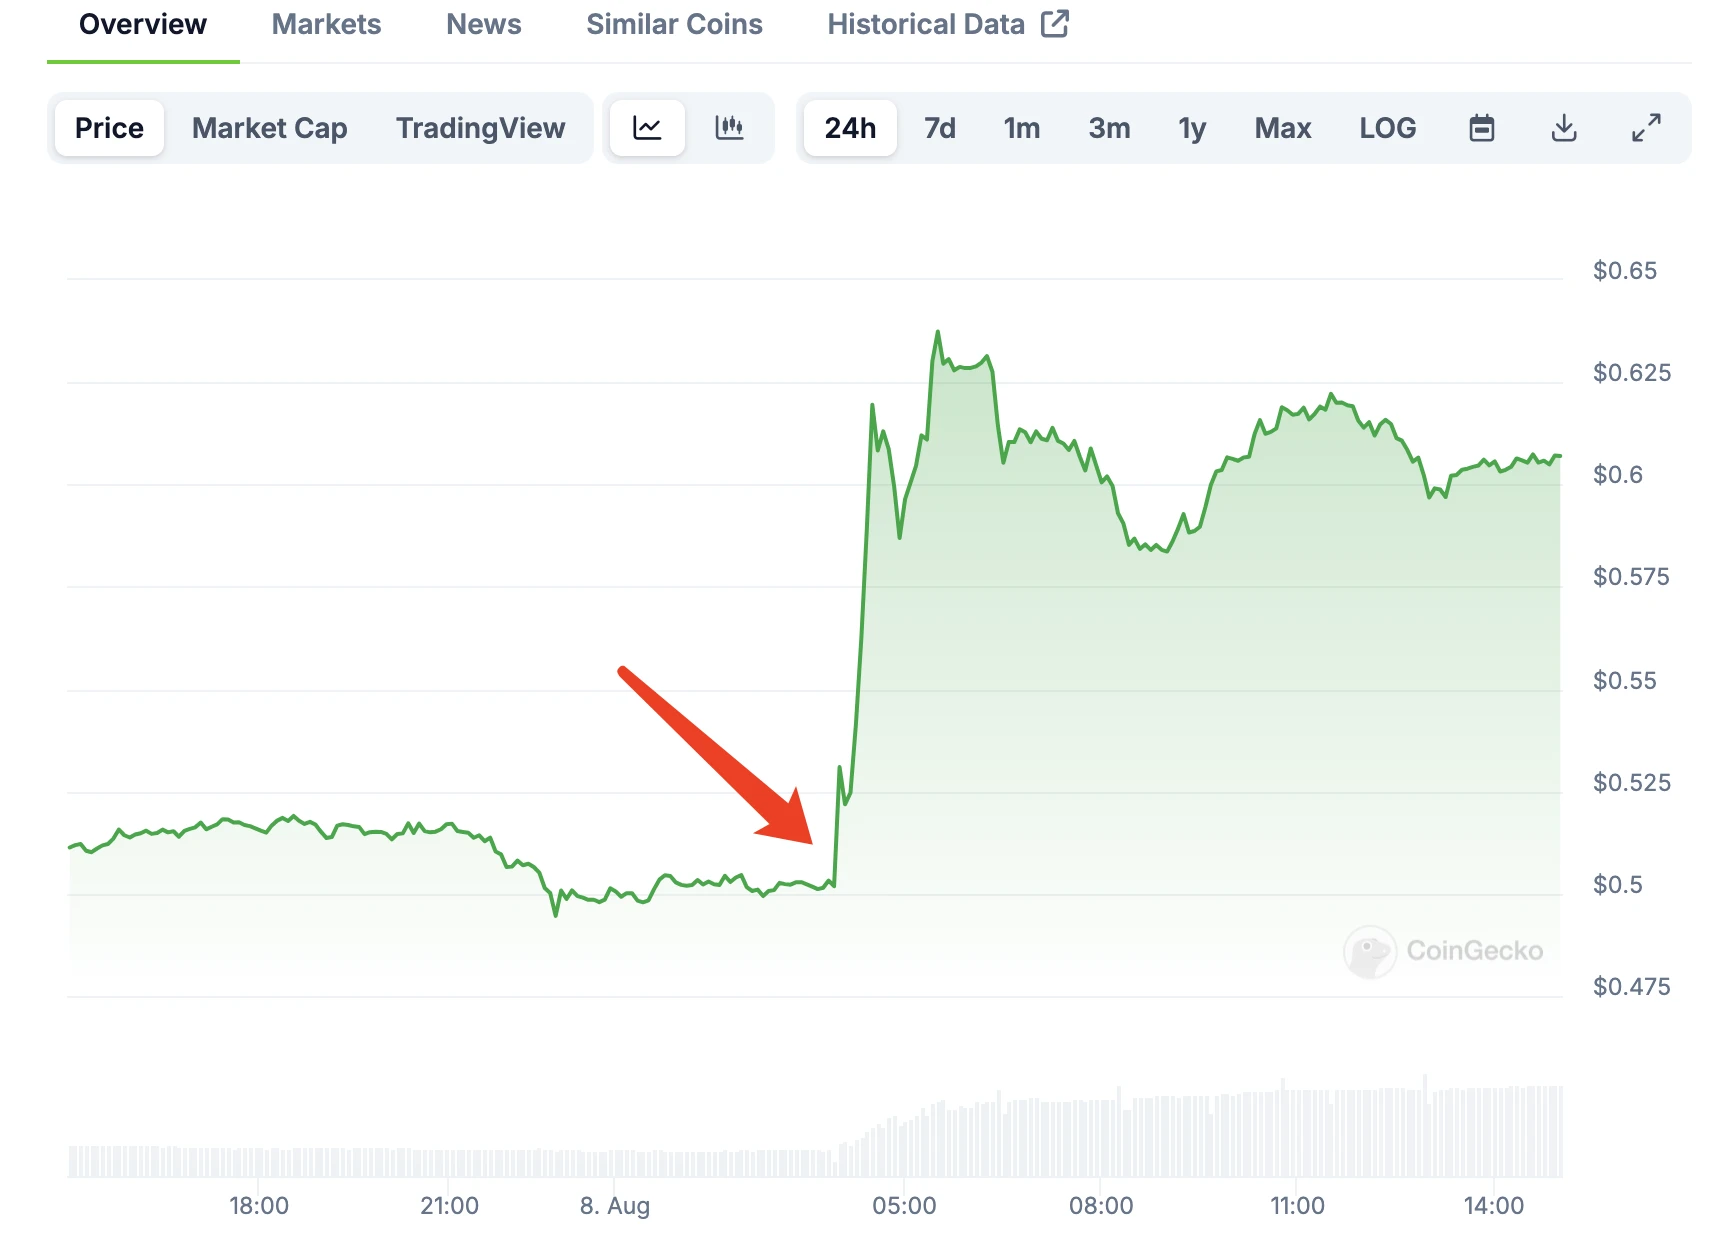Select the 7d time range
The image size is (1716, 1236).
[939, 128]
